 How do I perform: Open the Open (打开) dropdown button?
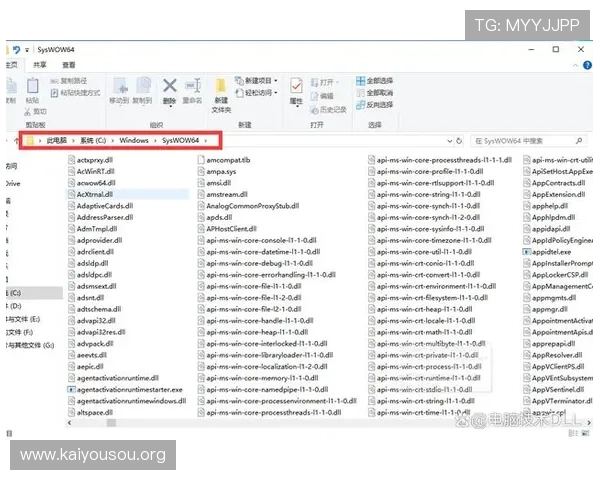(x=324, y=82)
